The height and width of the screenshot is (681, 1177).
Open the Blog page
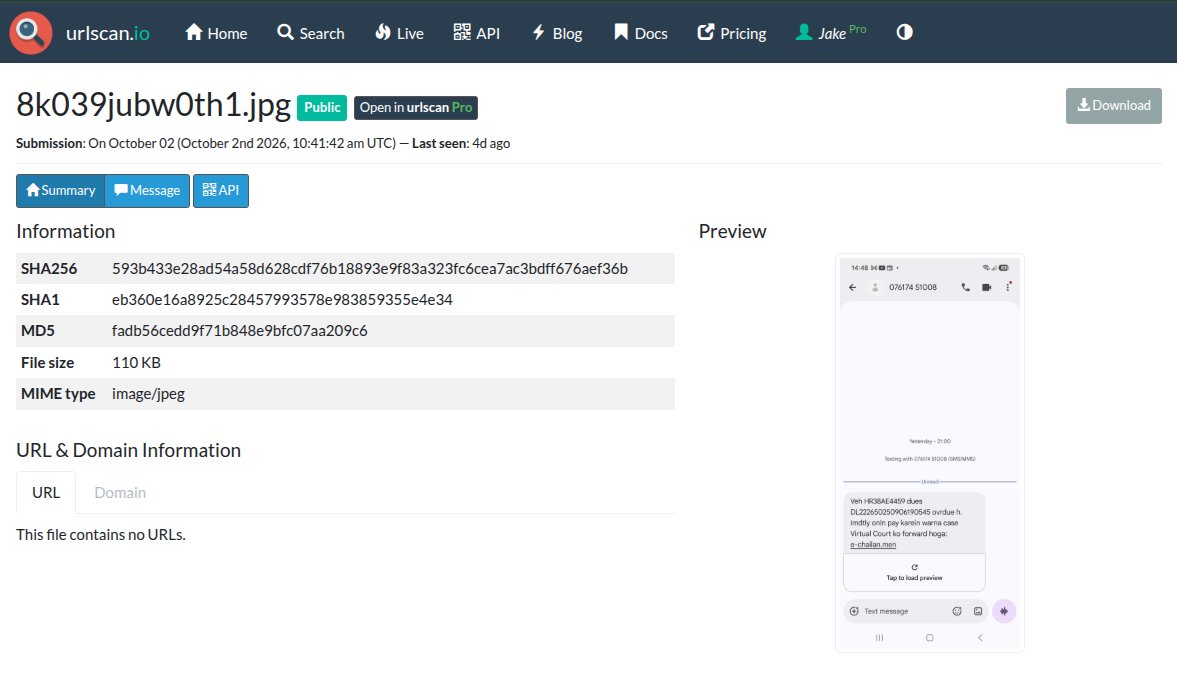(x=557, y=33)
